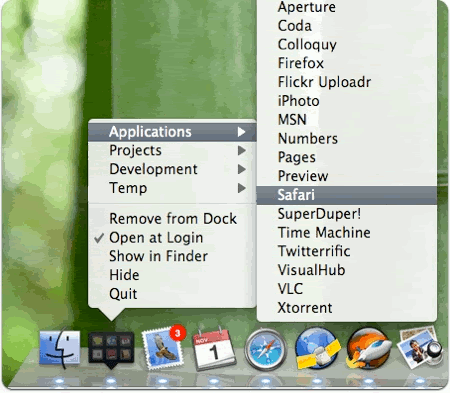Viewport: 450px width, 393px height.
Task: Launch VLC from the submenu
Action: [x=347, y=289]
